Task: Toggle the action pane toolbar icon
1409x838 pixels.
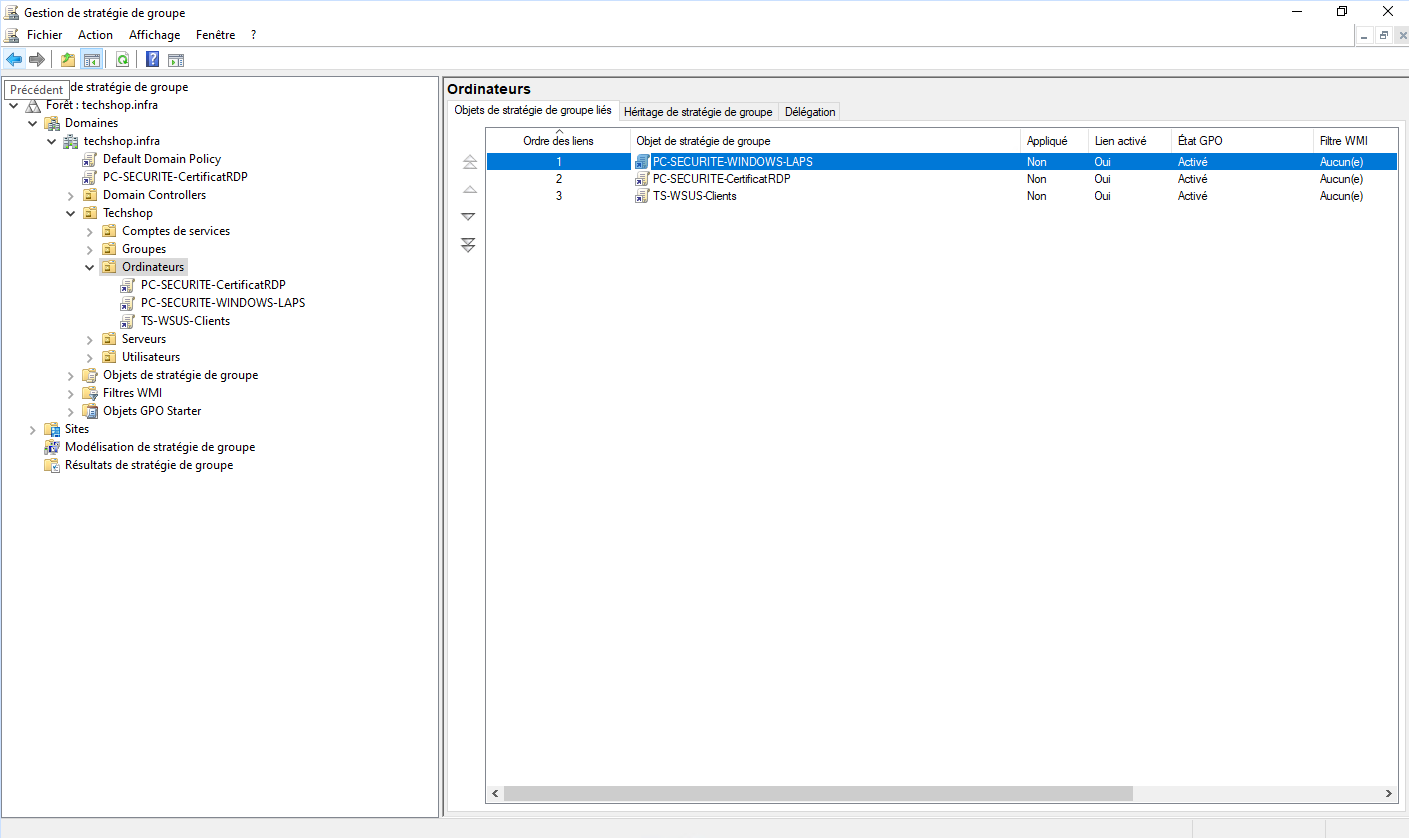Action: (176, 59)
